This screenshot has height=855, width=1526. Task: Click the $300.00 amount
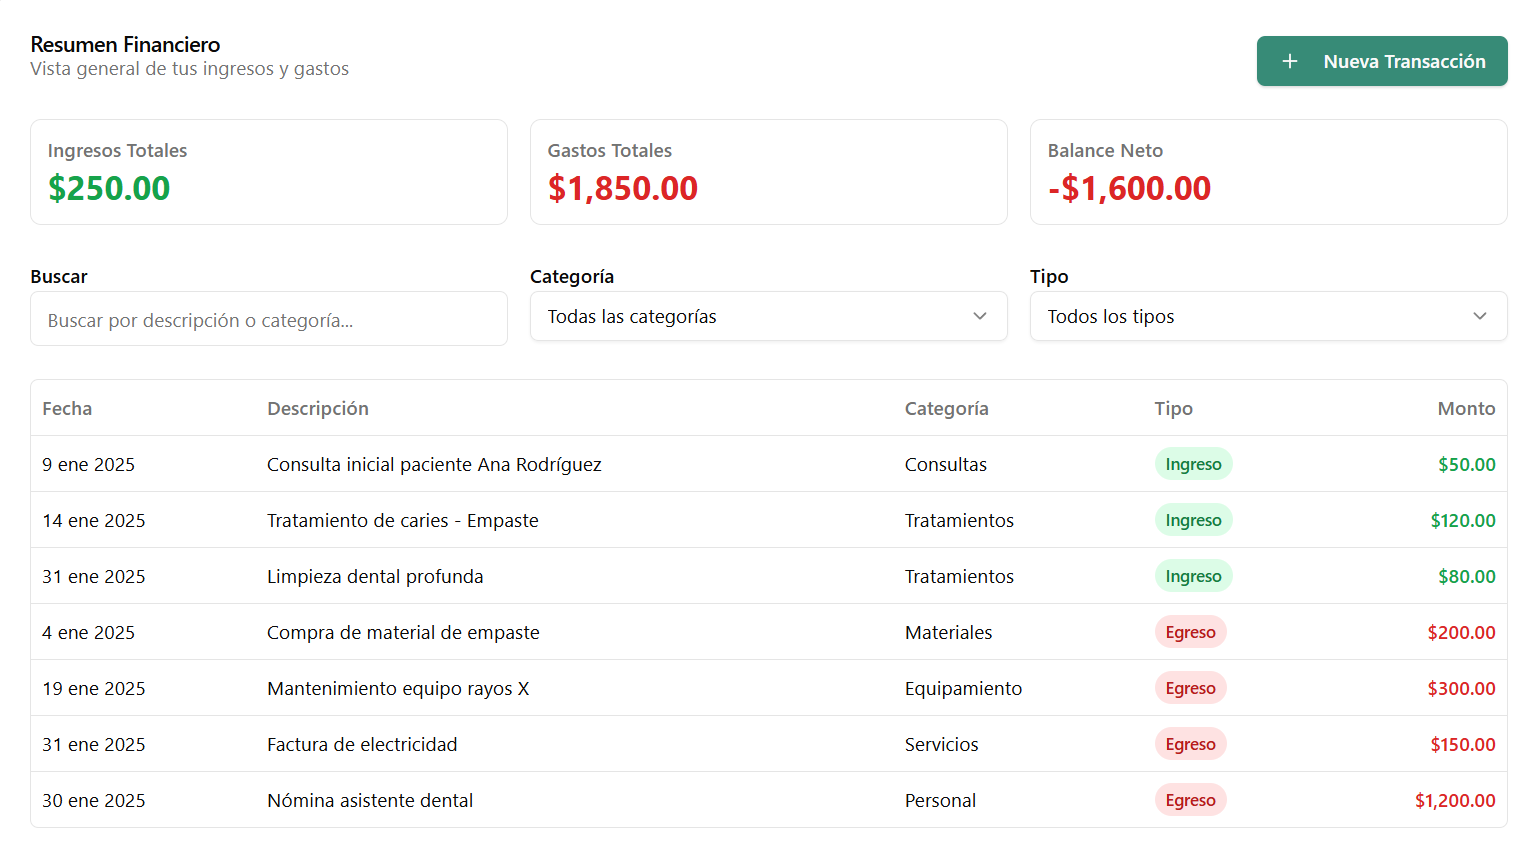click(1461, 688)
